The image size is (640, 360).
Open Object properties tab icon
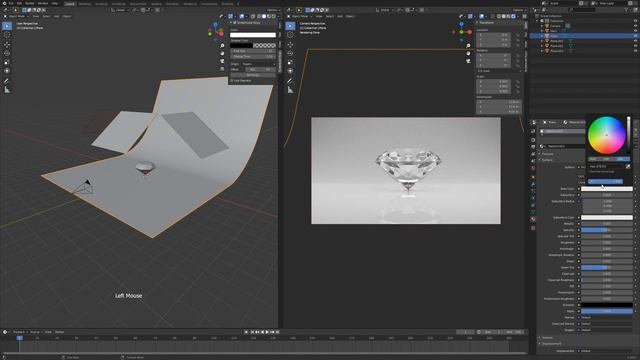pos(533,177)
